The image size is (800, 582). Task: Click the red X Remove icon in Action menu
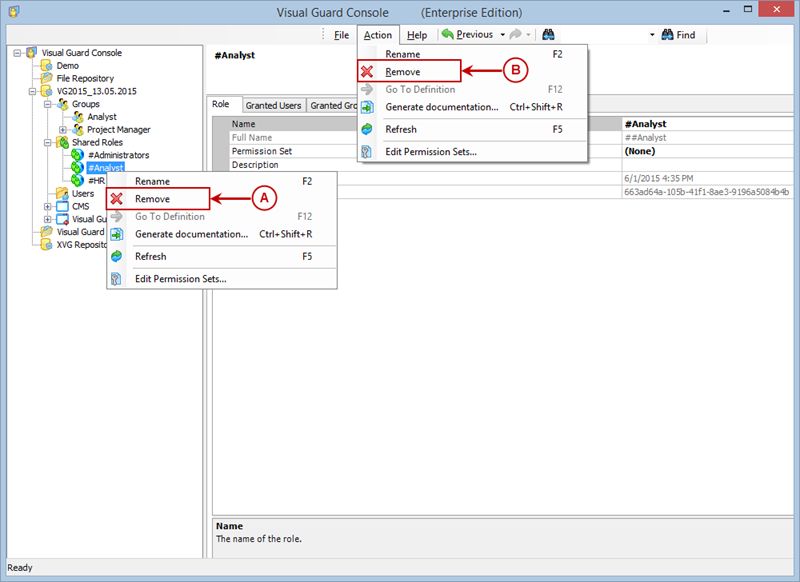[x=367, y=72]
